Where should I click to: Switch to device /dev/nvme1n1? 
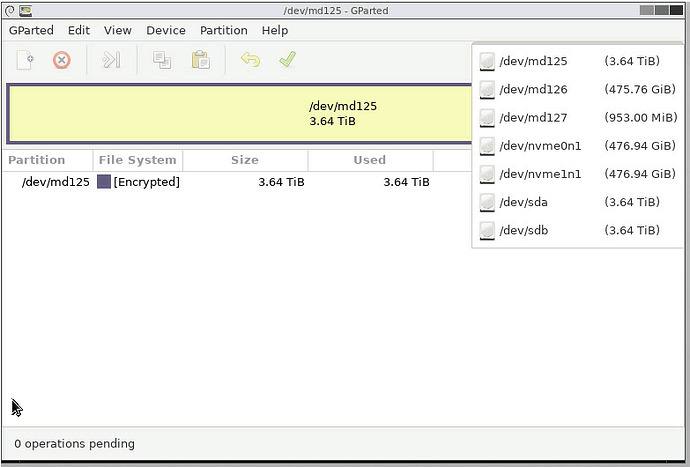coord(578,174)
